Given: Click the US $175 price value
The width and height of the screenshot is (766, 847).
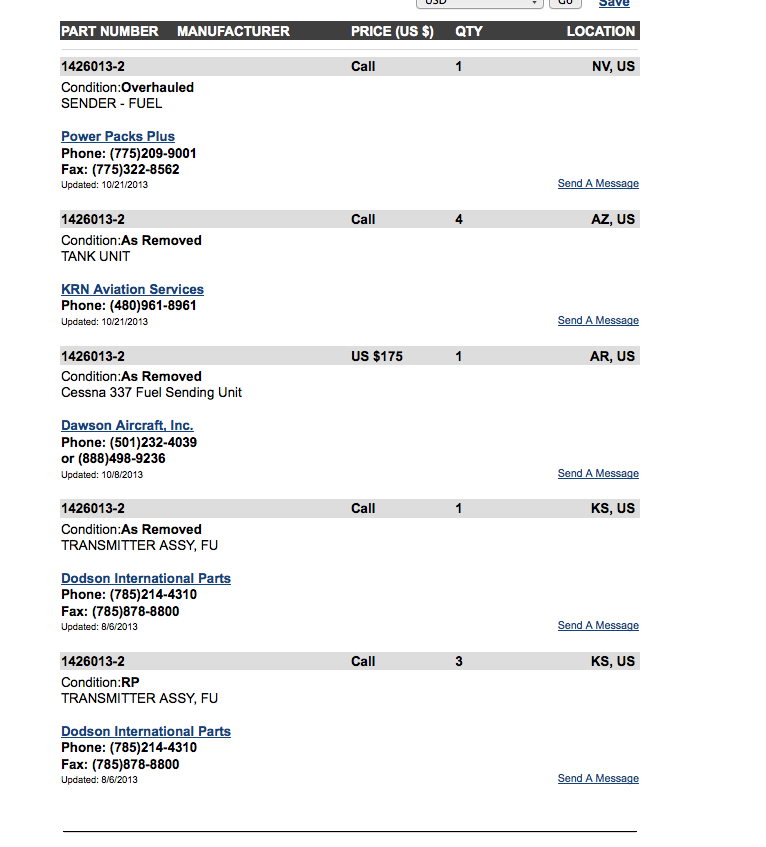Looking at the screenshot, I should click(377, 356).
